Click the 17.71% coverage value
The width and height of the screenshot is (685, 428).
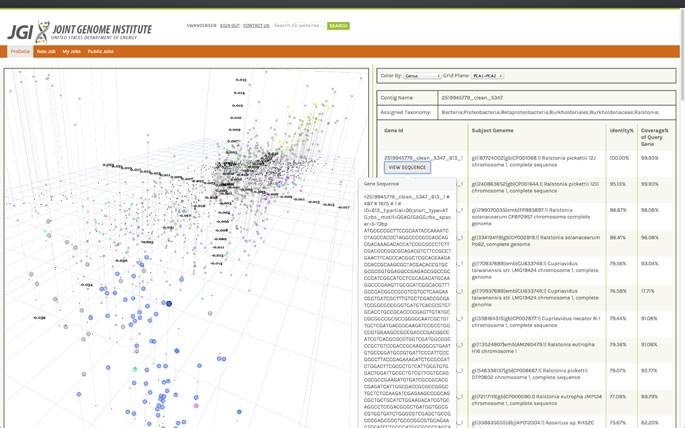(647, 291)
